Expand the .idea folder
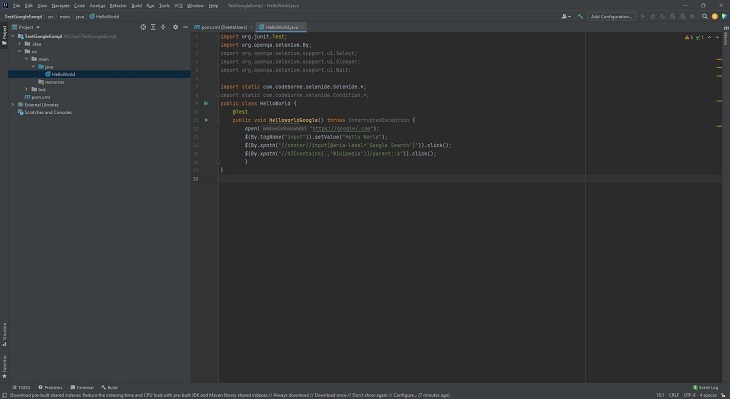Screen dimensions: 730x399 pyautogui.click(x=20, y=44)
